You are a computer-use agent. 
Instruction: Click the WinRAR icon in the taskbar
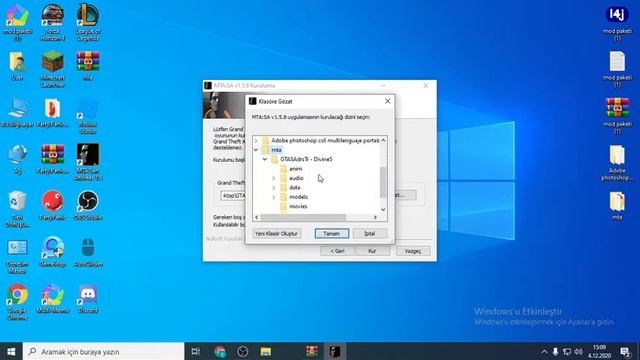pos(312,351)
